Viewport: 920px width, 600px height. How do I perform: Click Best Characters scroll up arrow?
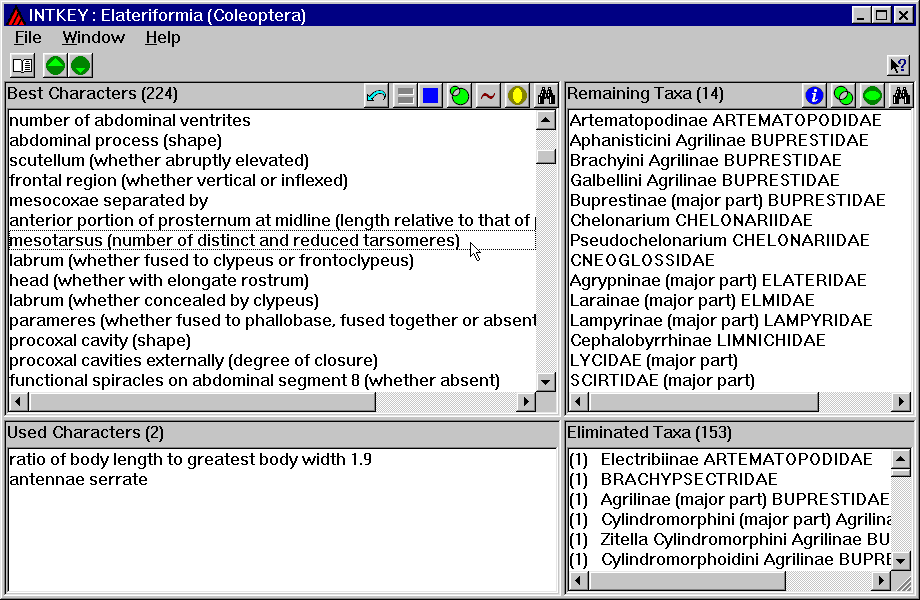click(x=546, y=120)
